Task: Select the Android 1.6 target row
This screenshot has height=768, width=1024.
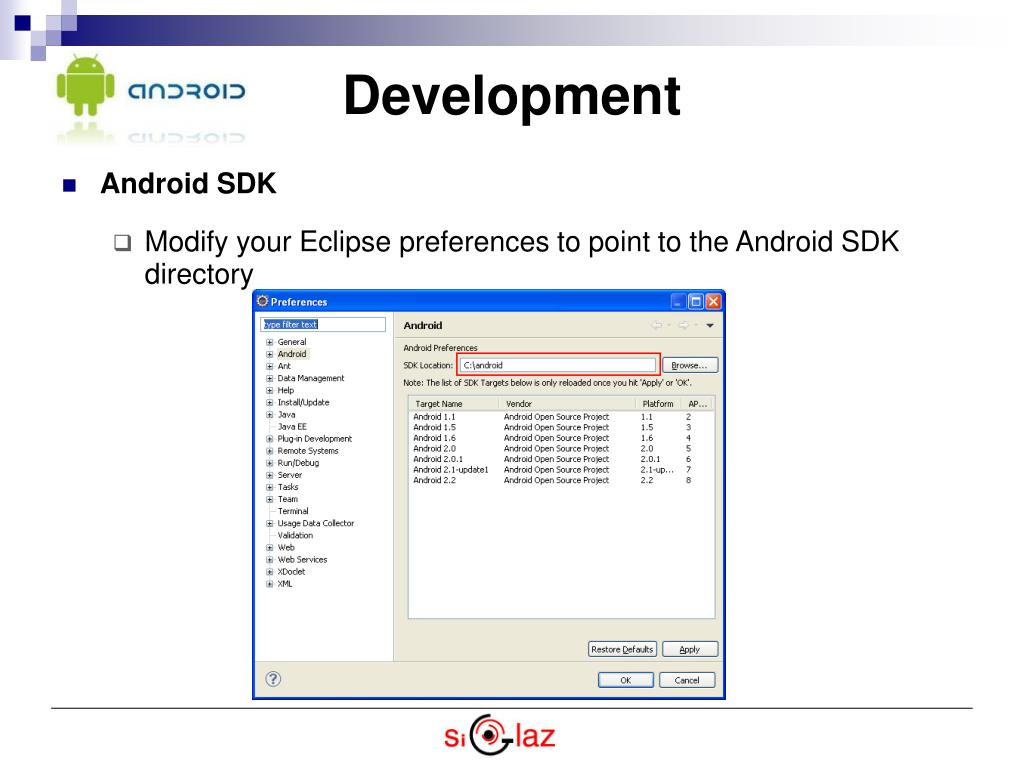Action: (x=561, y=438)
